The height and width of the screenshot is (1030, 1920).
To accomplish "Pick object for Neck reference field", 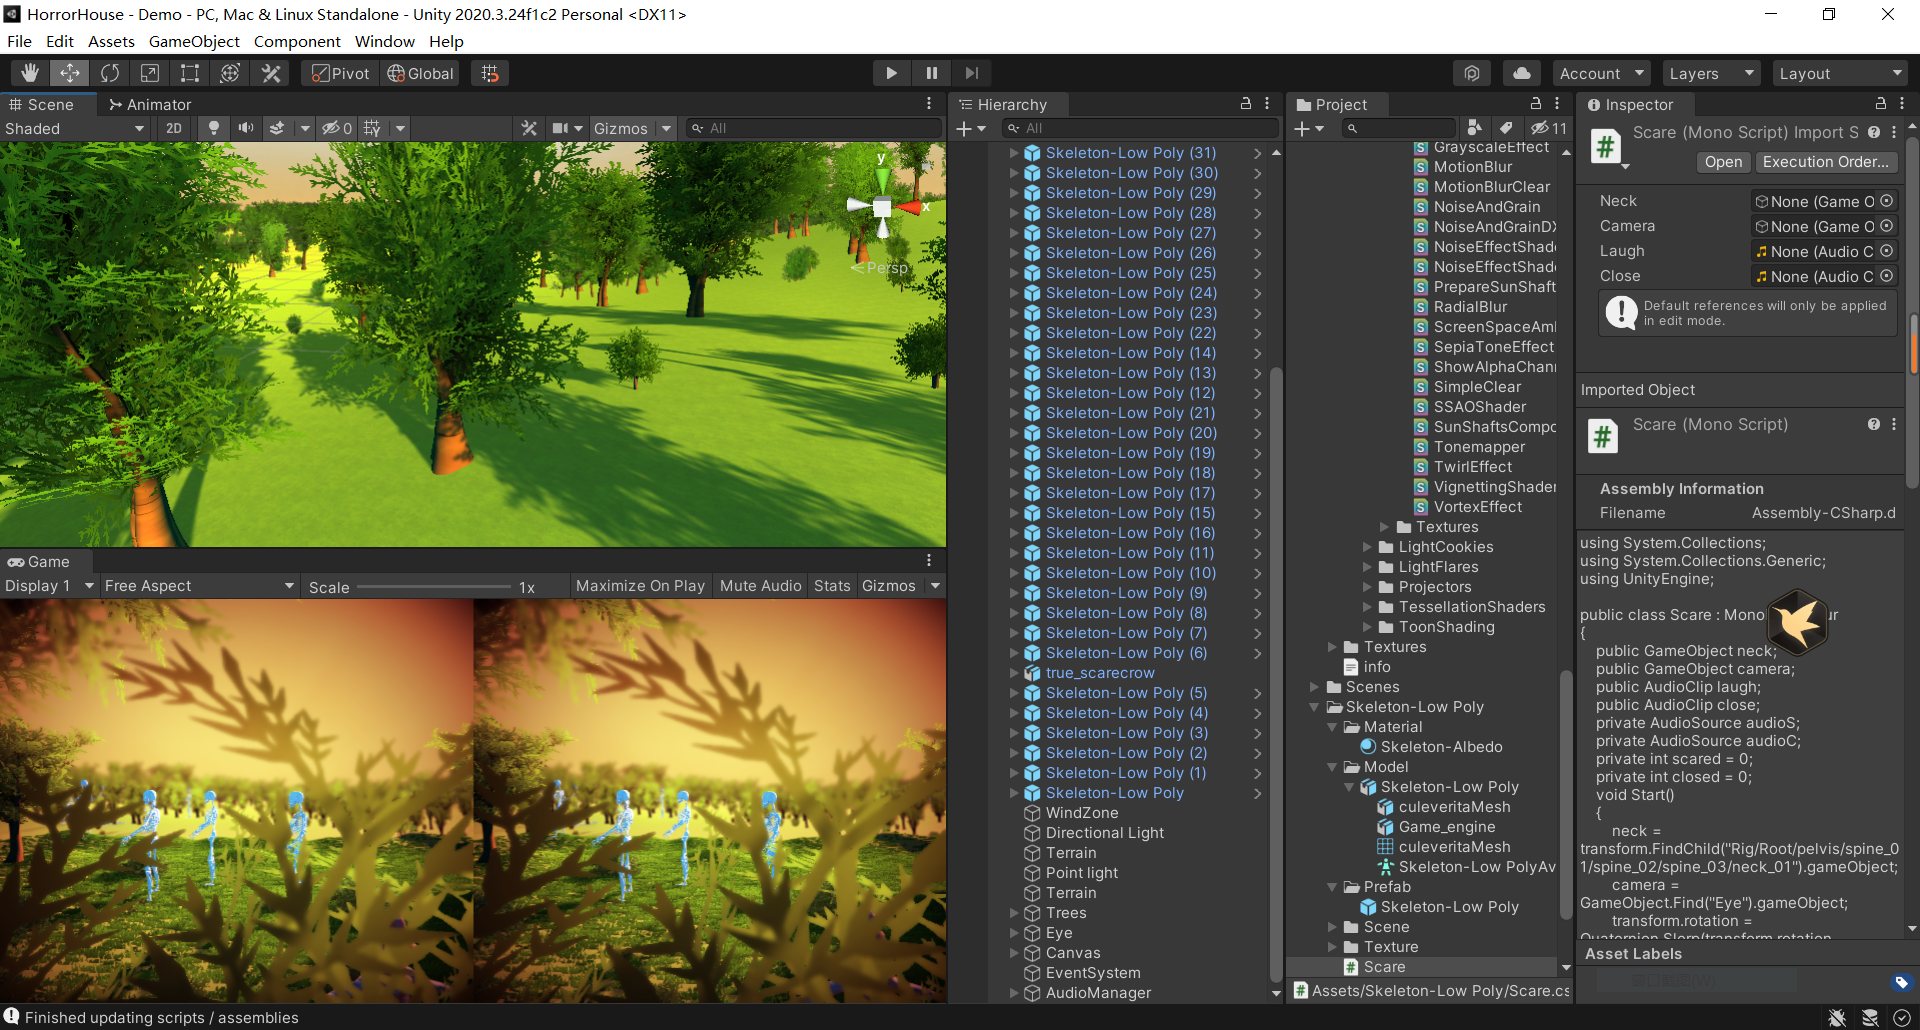I will pos(1886,201).
